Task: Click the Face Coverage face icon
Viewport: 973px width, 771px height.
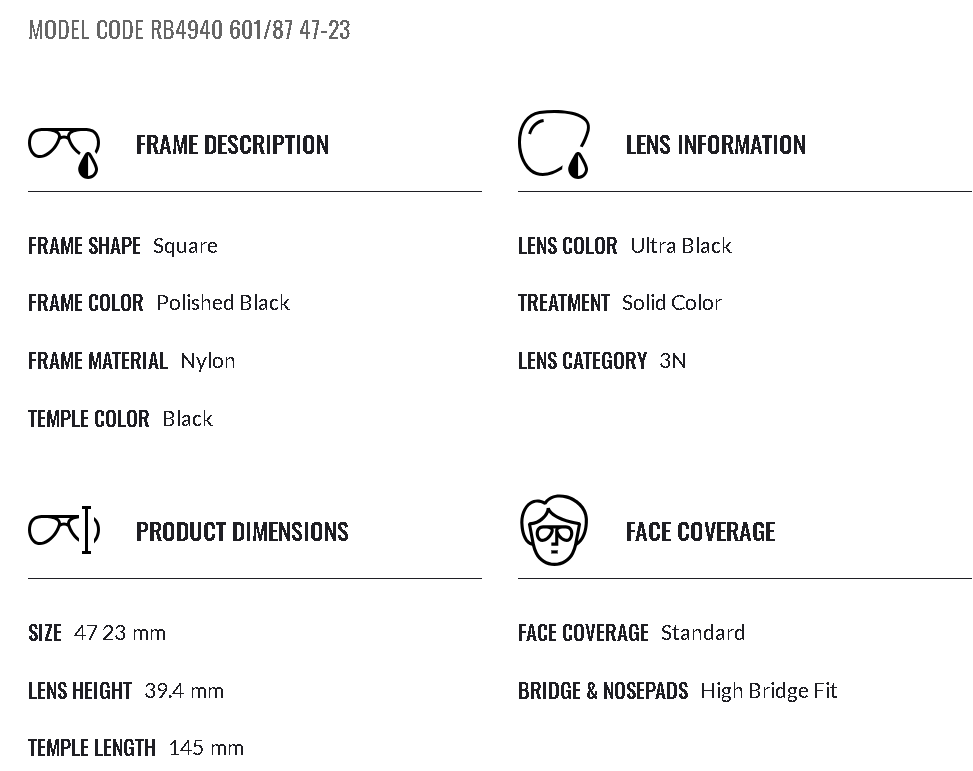Action: (554, 530)
